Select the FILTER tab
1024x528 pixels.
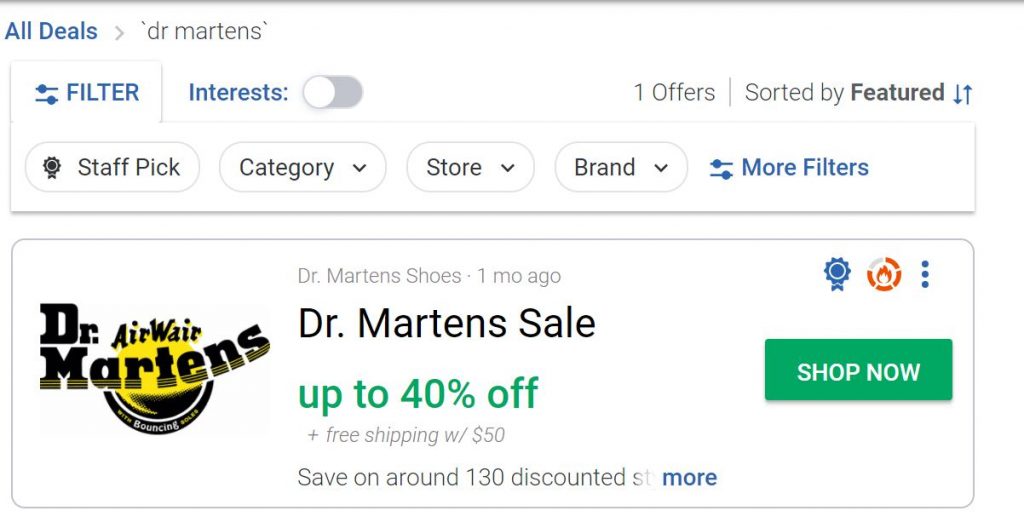coord(87,93)
